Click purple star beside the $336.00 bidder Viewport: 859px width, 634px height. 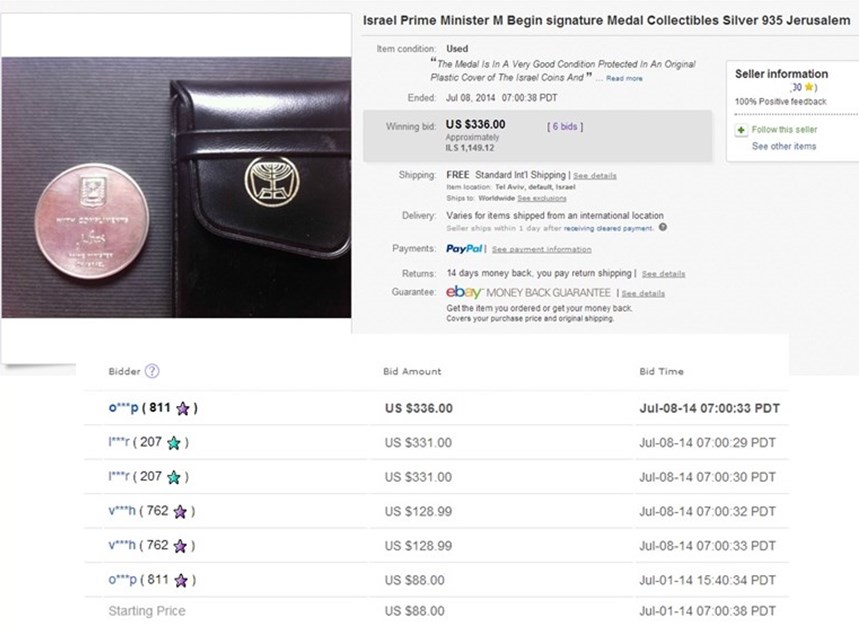tap(187, 408)
